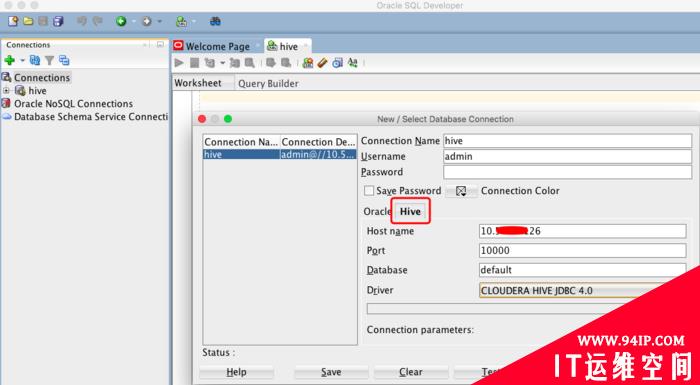Click the green plus New Connection icon
This screenshot has width=700, height=385.
coord(9,60)
